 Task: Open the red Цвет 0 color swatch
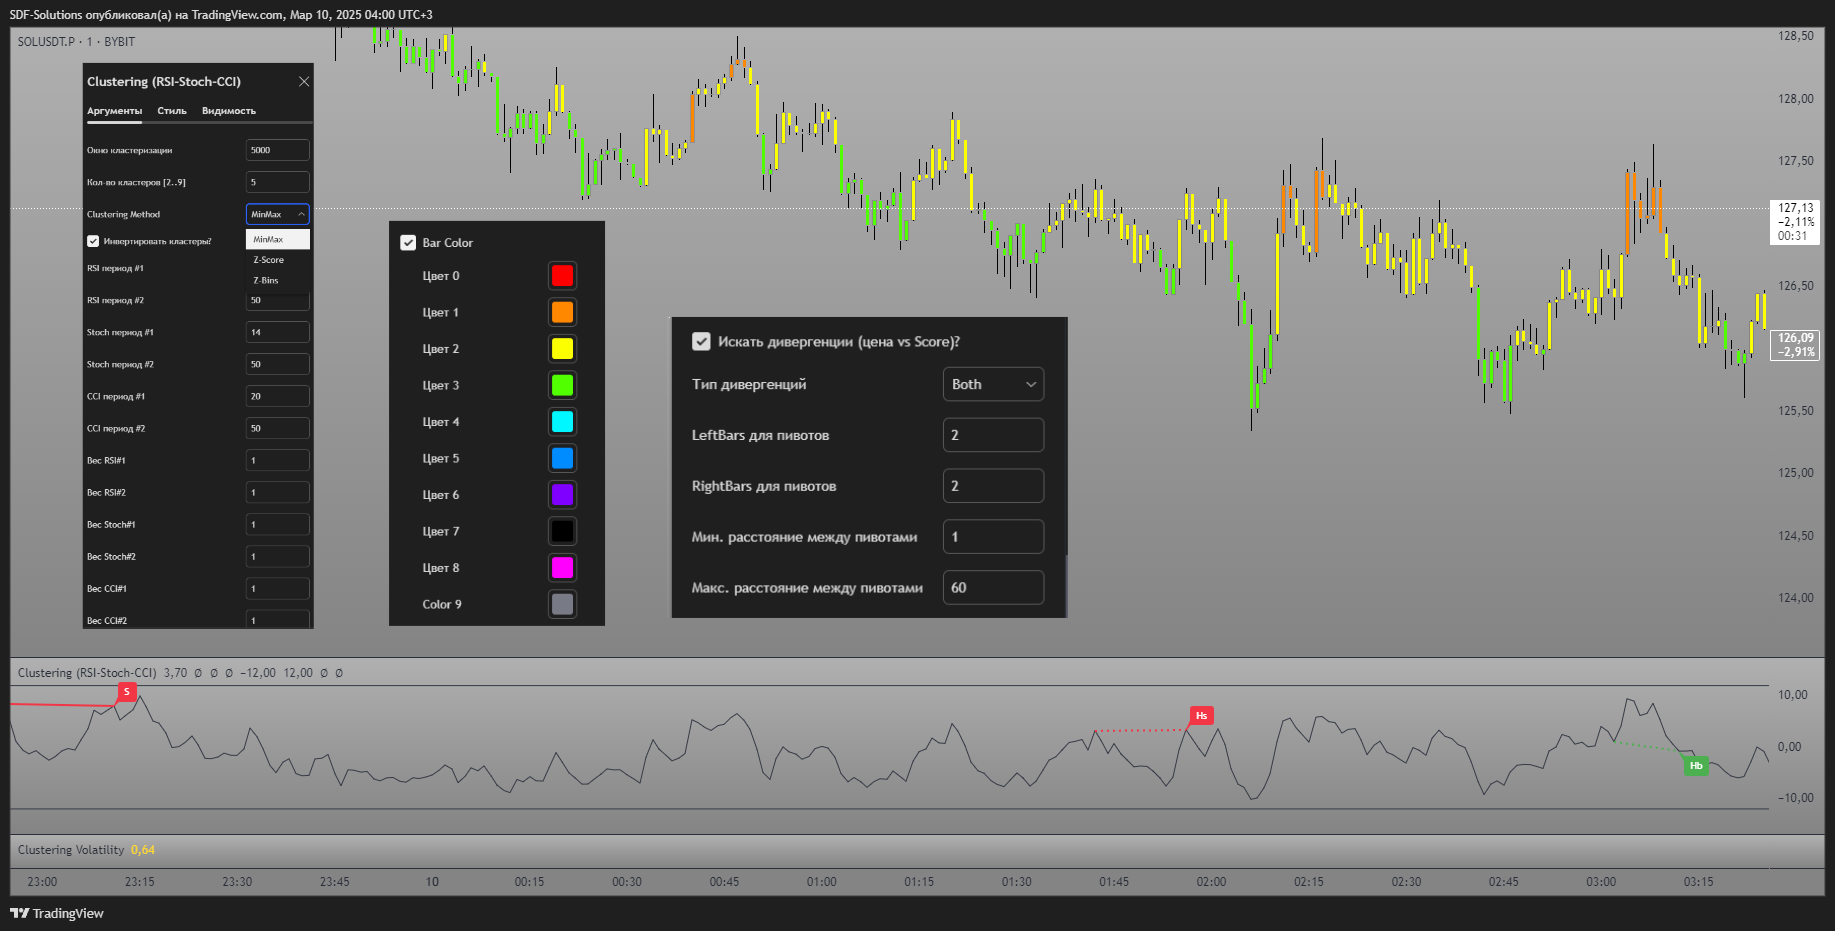(x=562, y=276)
